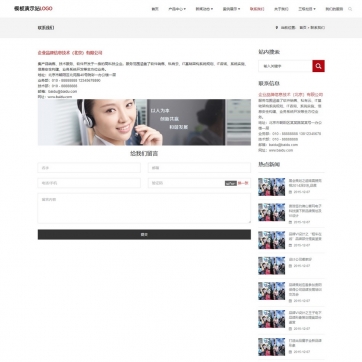Open the fifth hot news thumbnail
Image resolution: width=362 pixels, height=362 pixels.
click(x=272, y=291)
